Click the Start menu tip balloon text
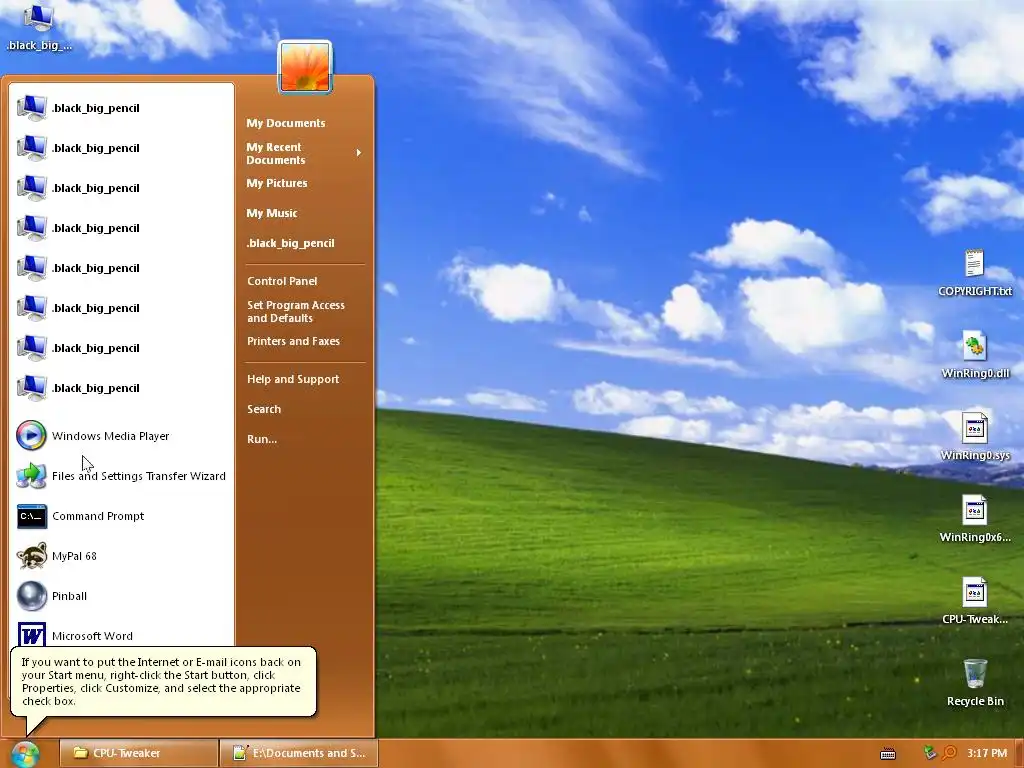The height and width of the screenshot is (768, 1024). point(161,681)
